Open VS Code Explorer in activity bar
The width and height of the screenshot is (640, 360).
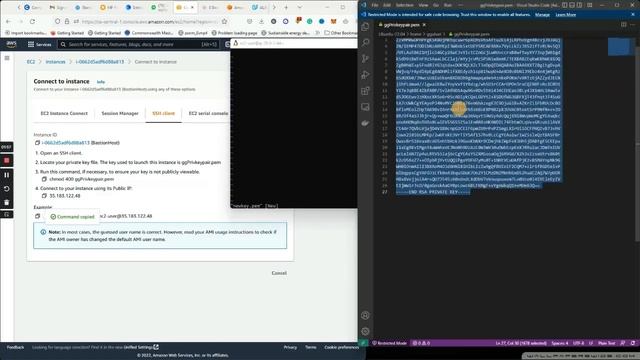click(365, 27)
